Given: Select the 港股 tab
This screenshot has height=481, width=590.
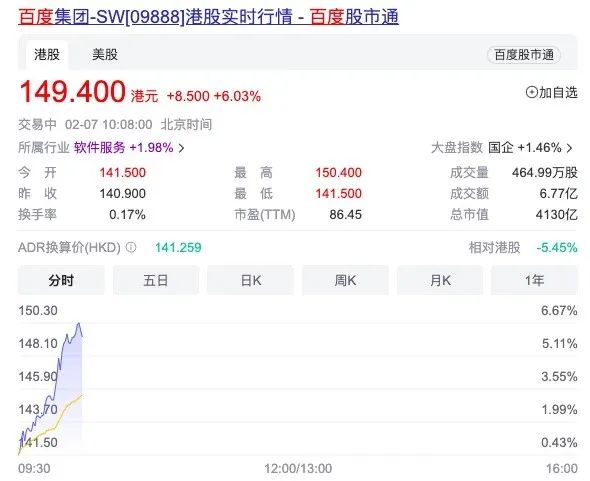Looking at the screenshot, I should click(47, 55).
